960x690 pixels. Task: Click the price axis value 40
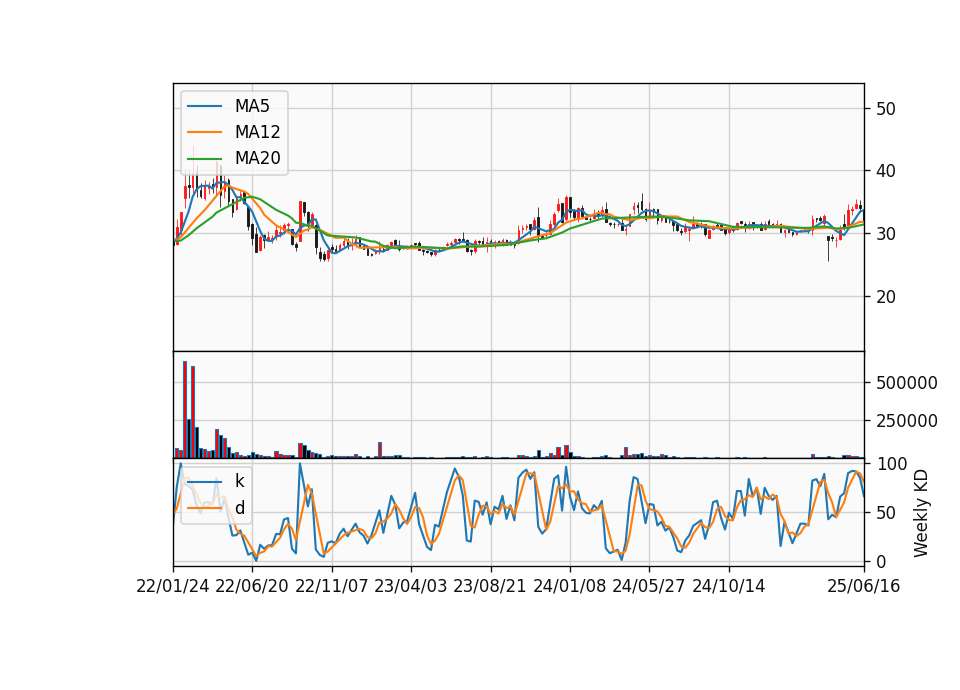tap(886, 171)
